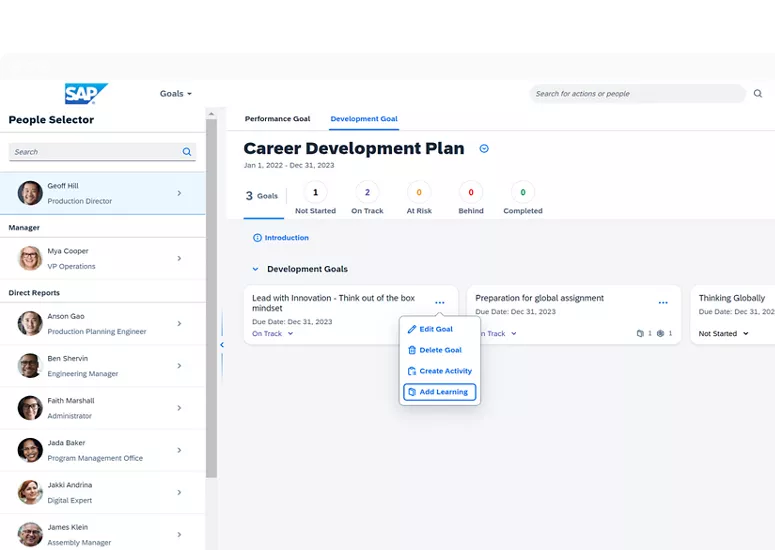Viewport: 775px width, 550px height.
Task: Switch to the Performance Goal tab
Action: (x=277, y=119)
